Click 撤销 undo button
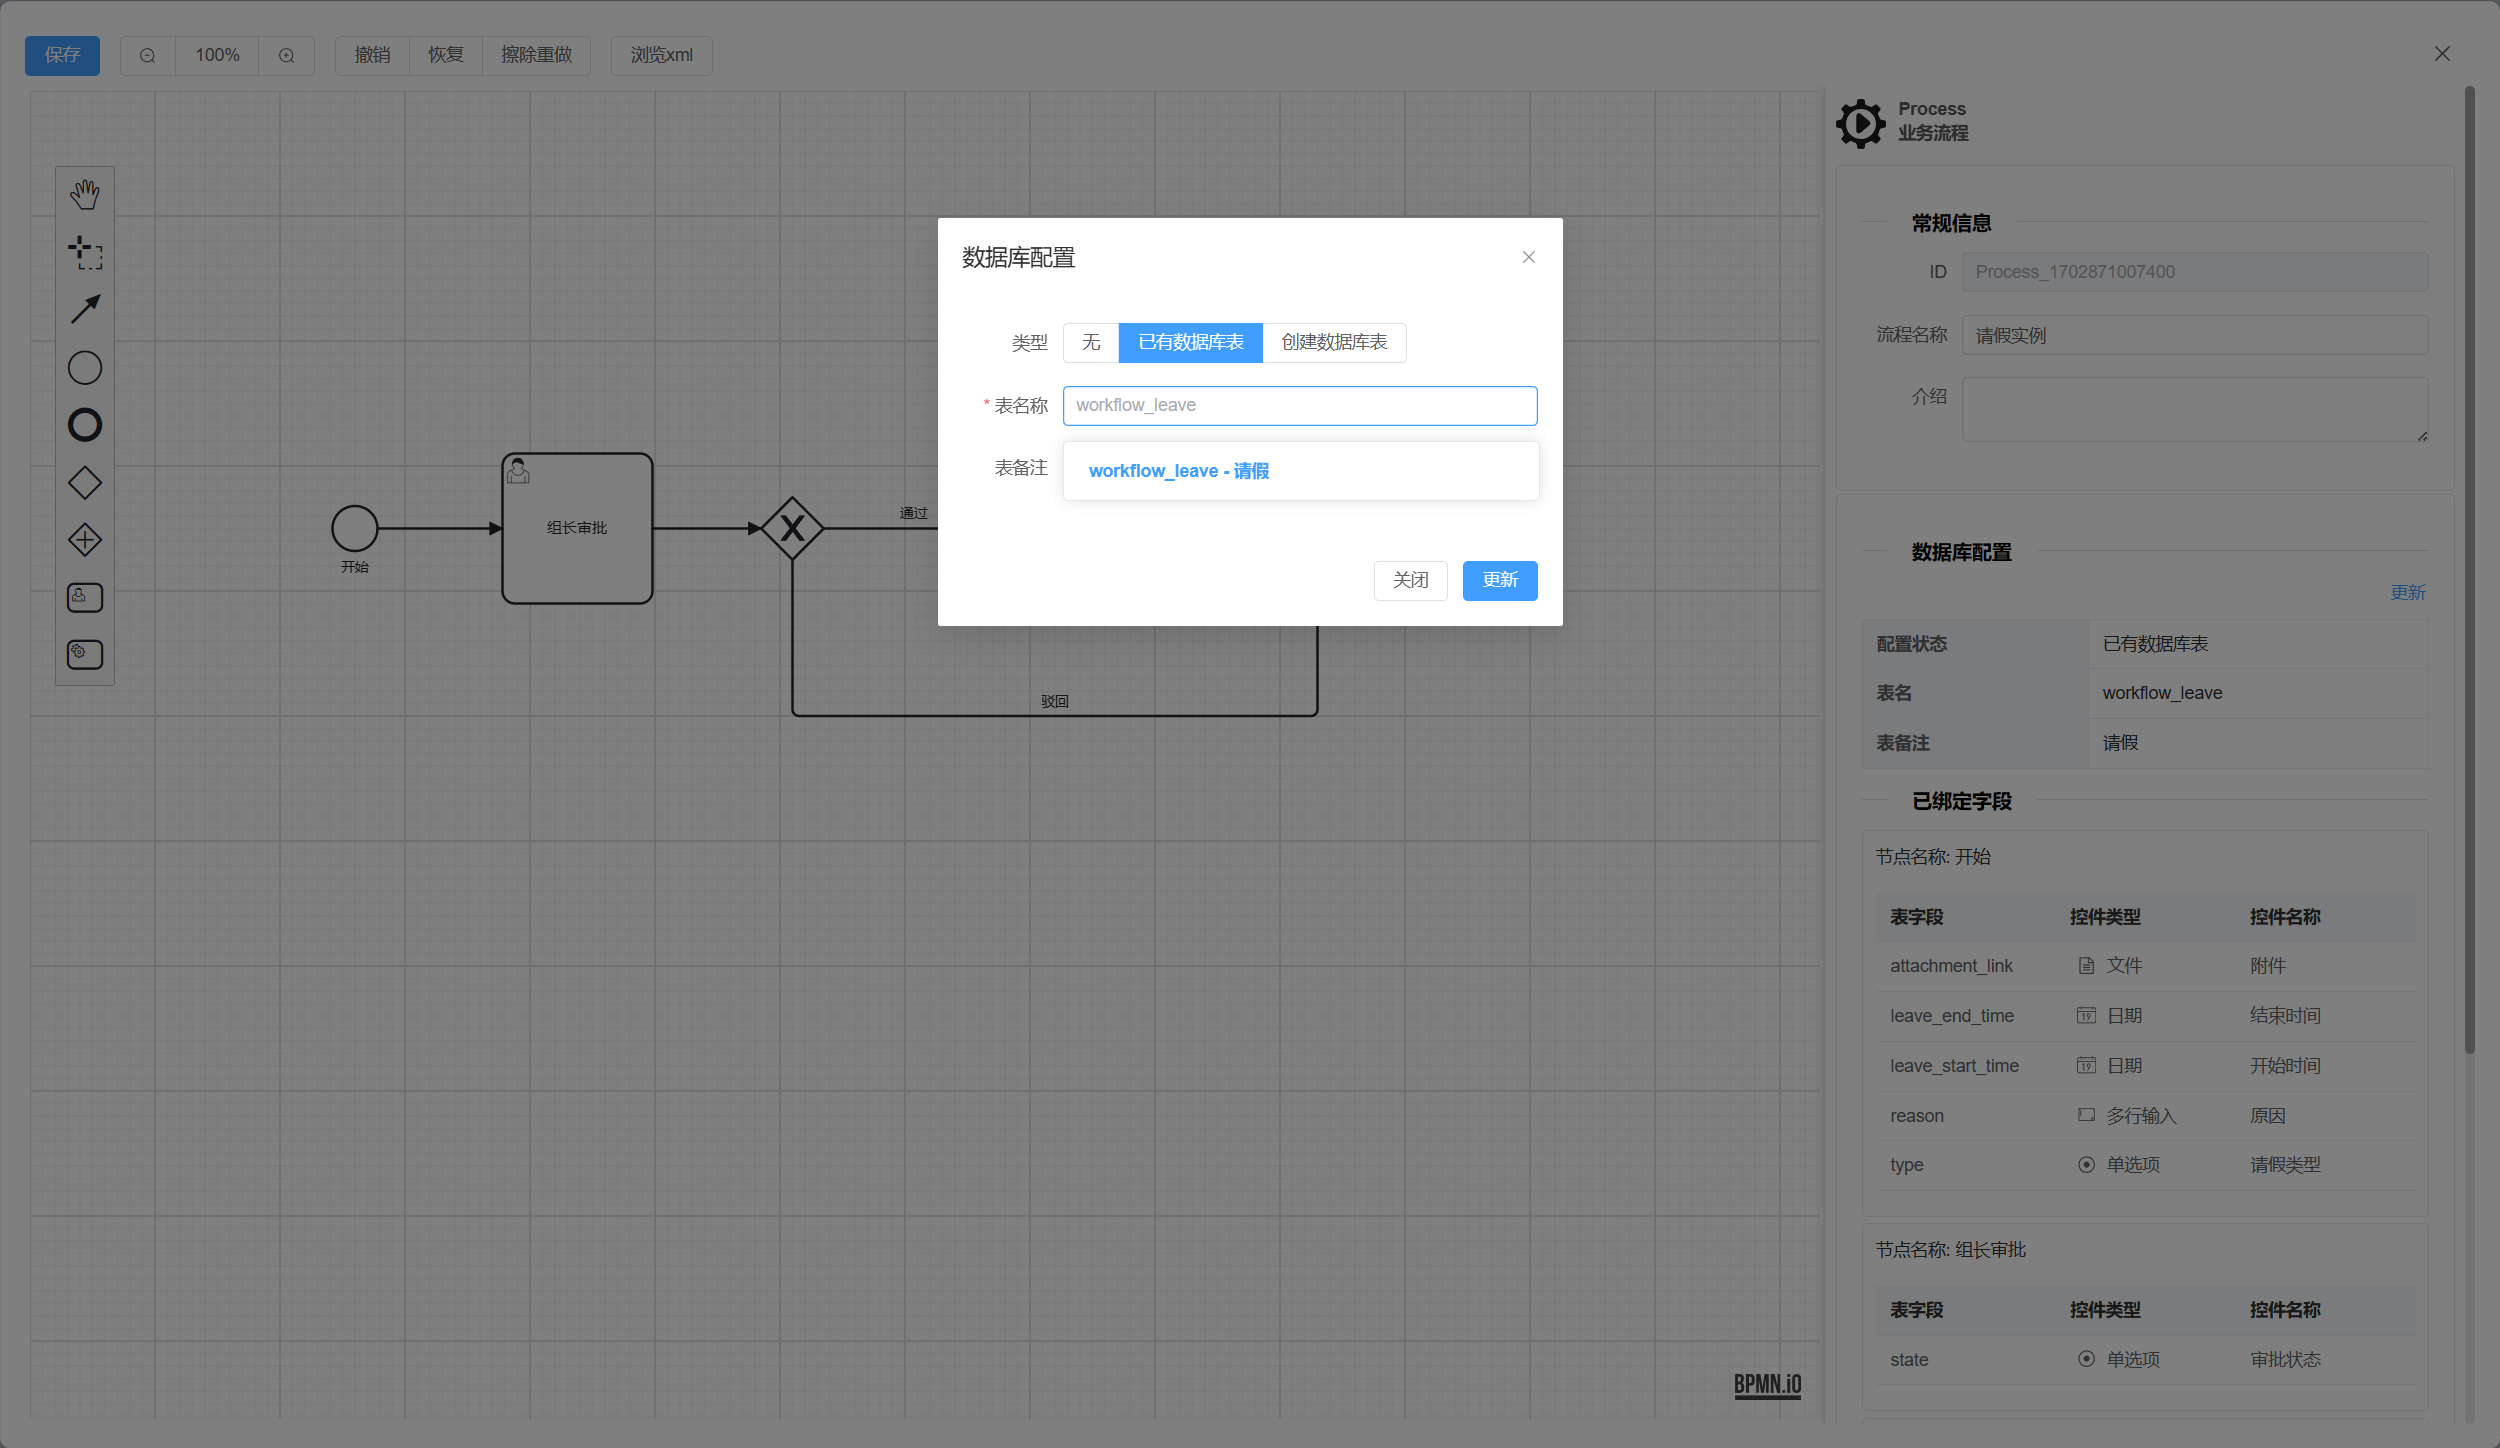Image resolution: width=2500 pixels, height=1448 pixels. 372,56
